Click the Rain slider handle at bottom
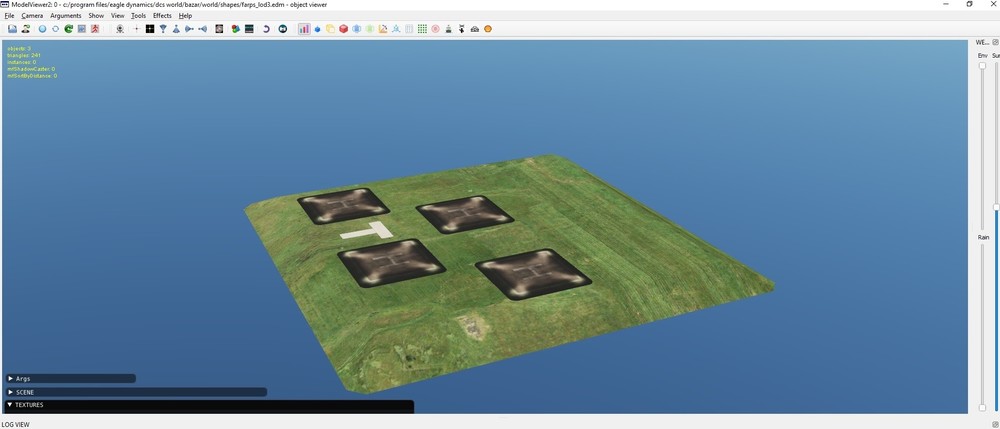Screen dimensions: 1000x429 982,407
